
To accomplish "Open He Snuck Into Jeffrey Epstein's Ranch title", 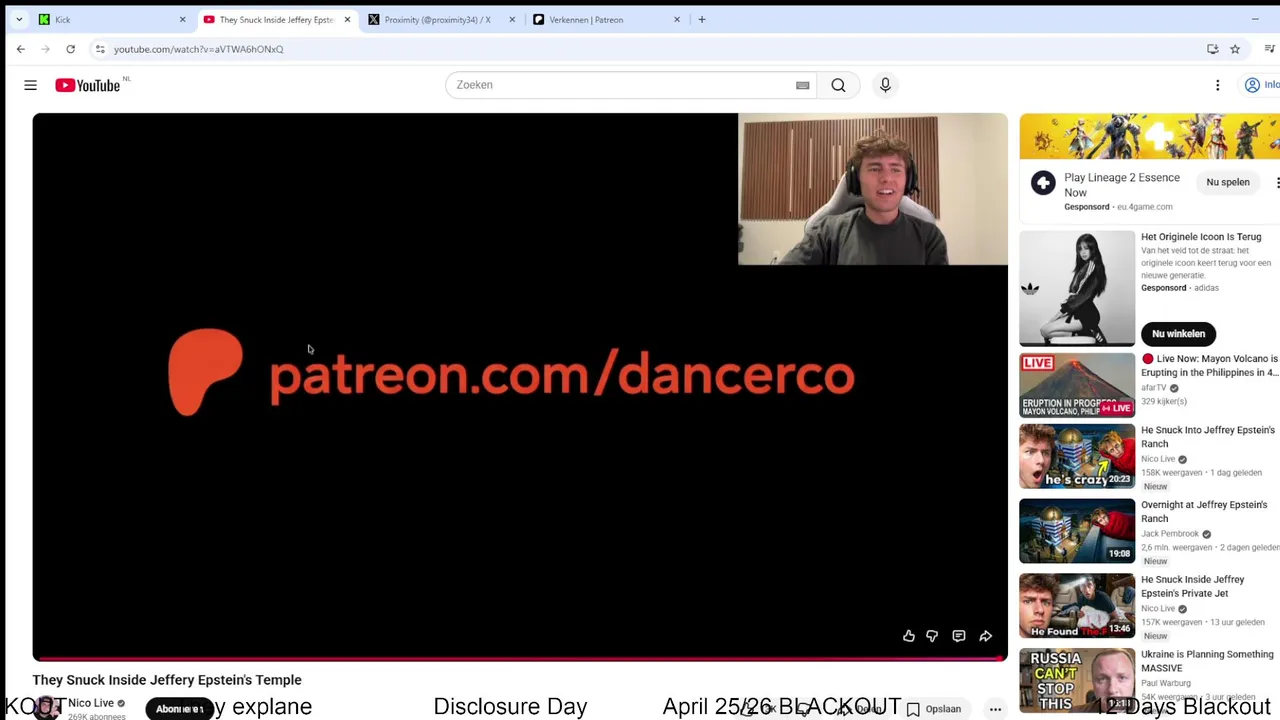I will click(1208, 437).
